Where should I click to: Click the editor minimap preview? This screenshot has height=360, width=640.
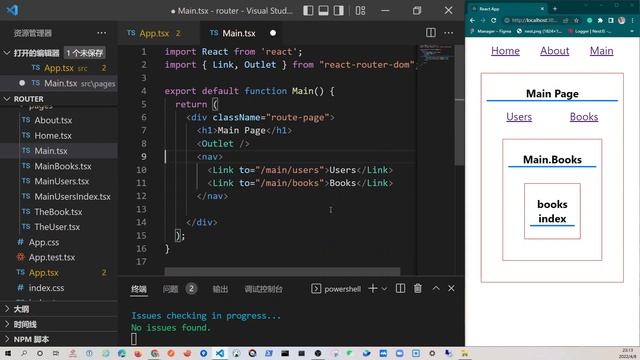436,53
